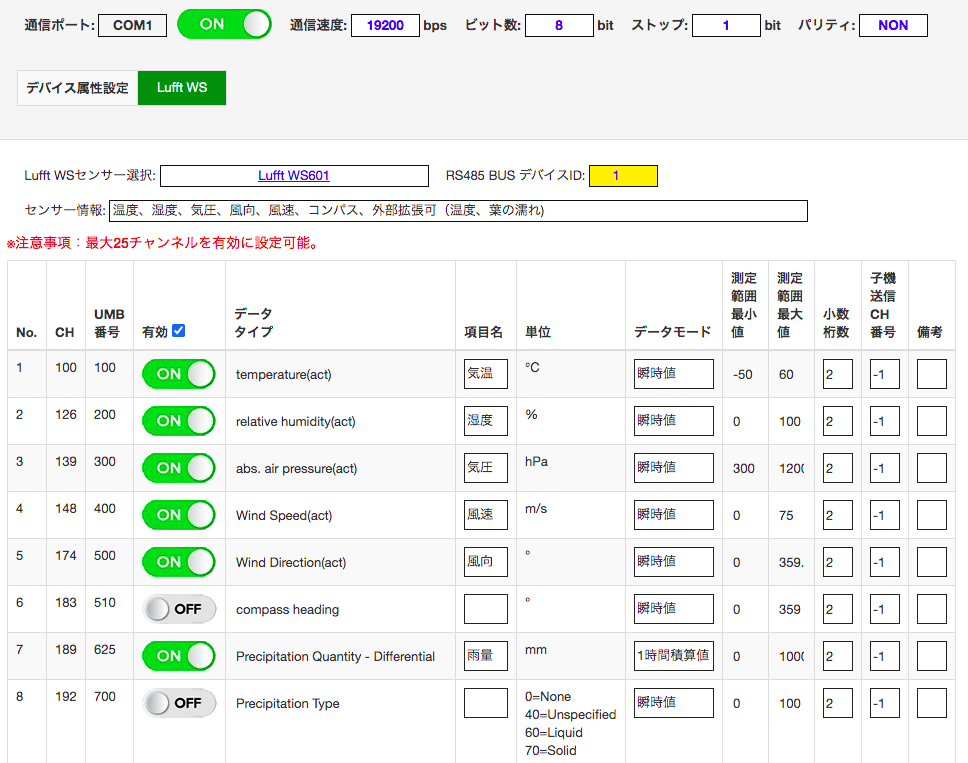Open 1時間積算値 data mode for precipitation
The image size is (968, 763).
point(674,656)
